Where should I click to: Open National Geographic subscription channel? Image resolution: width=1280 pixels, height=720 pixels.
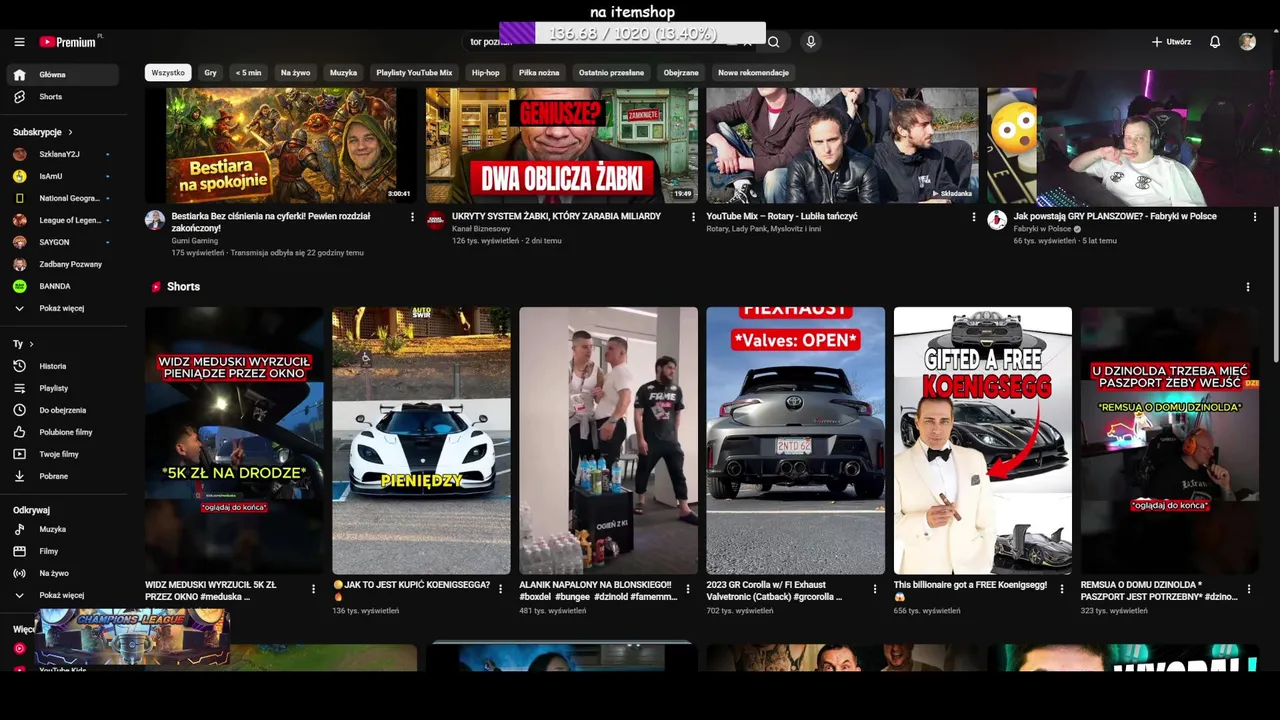pos(62,198)
